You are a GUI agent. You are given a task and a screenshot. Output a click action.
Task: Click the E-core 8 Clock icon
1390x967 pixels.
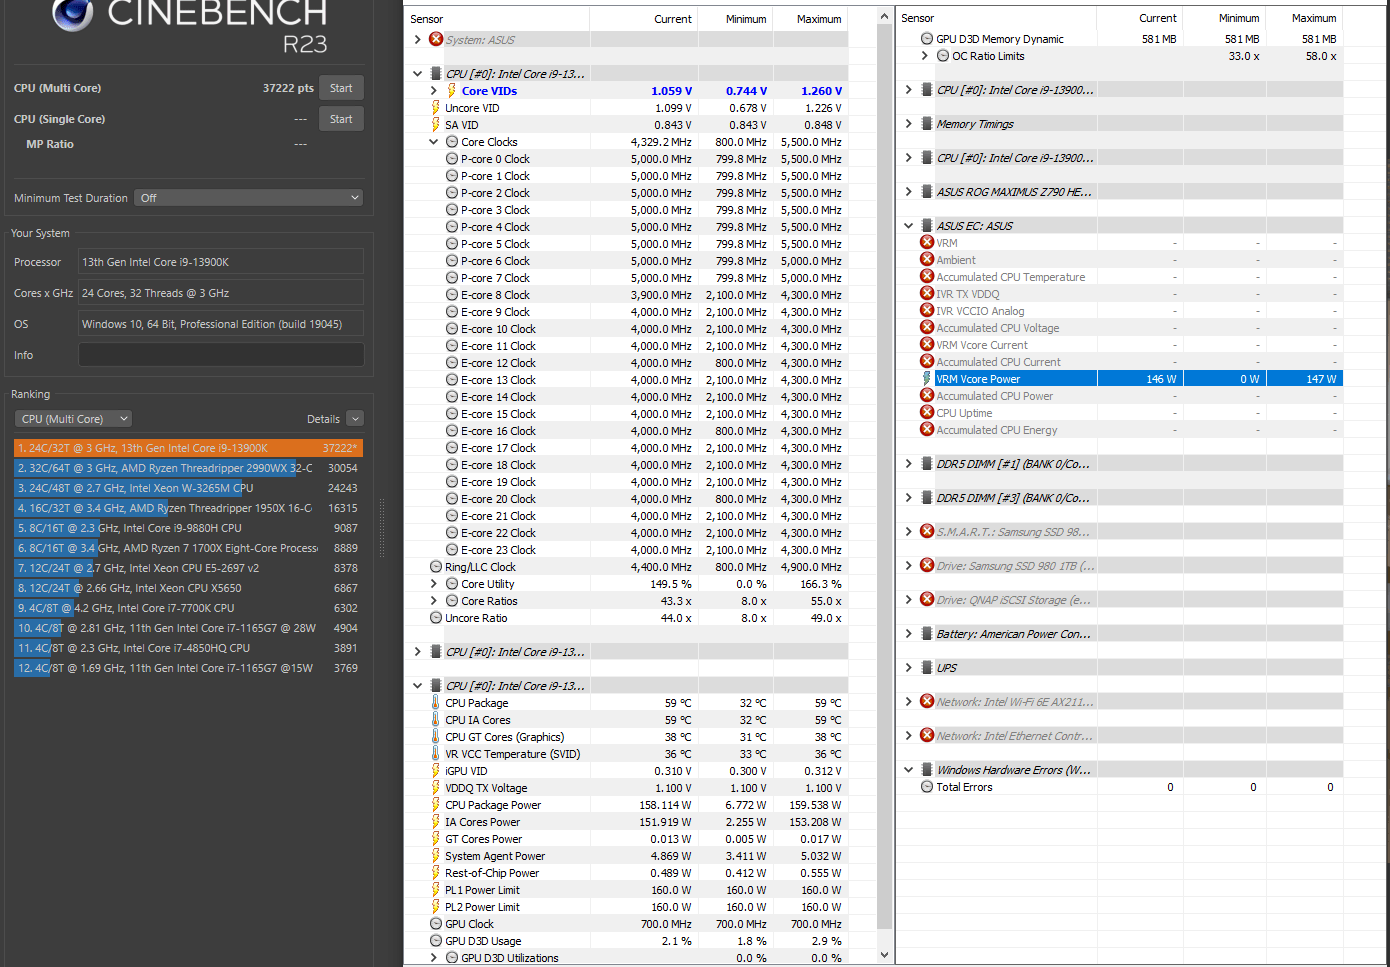pyautogui.click(x=452, y=295)
